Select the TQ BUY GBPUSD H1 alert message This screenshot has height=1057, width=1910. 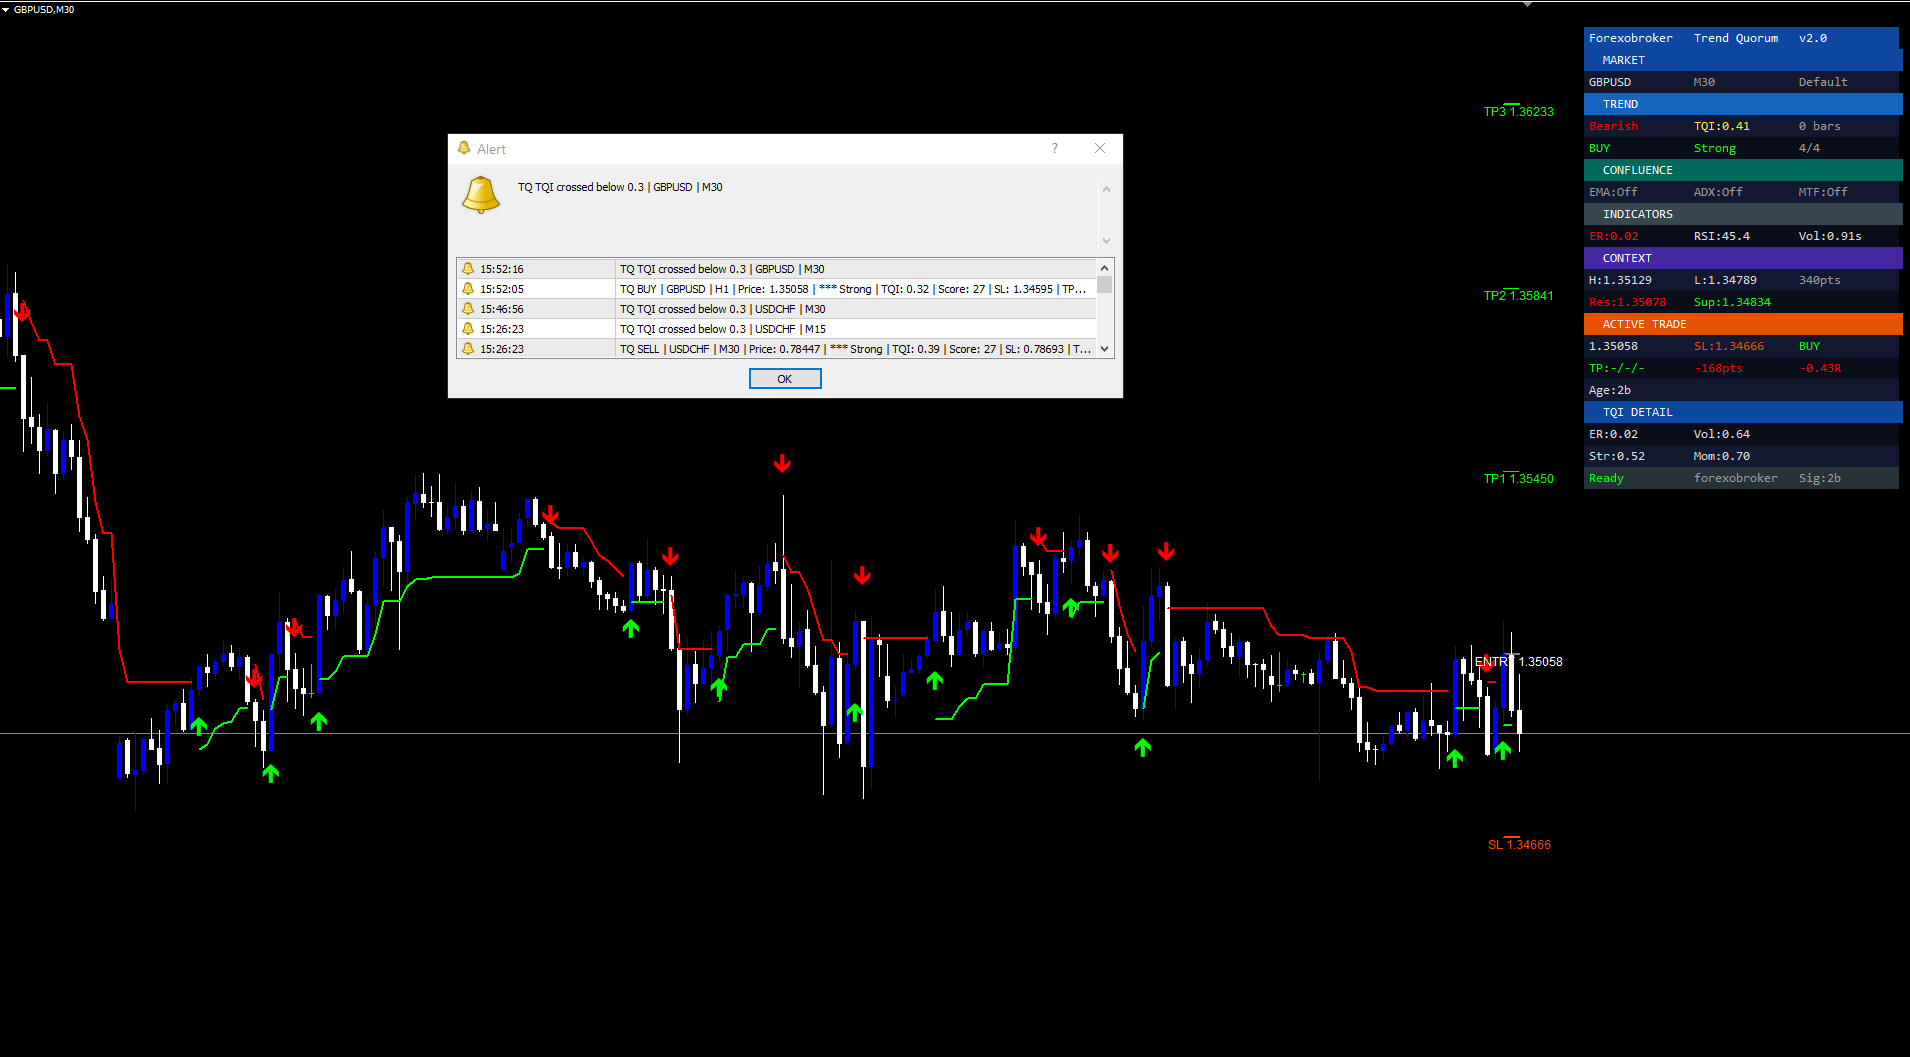(853, 289)
